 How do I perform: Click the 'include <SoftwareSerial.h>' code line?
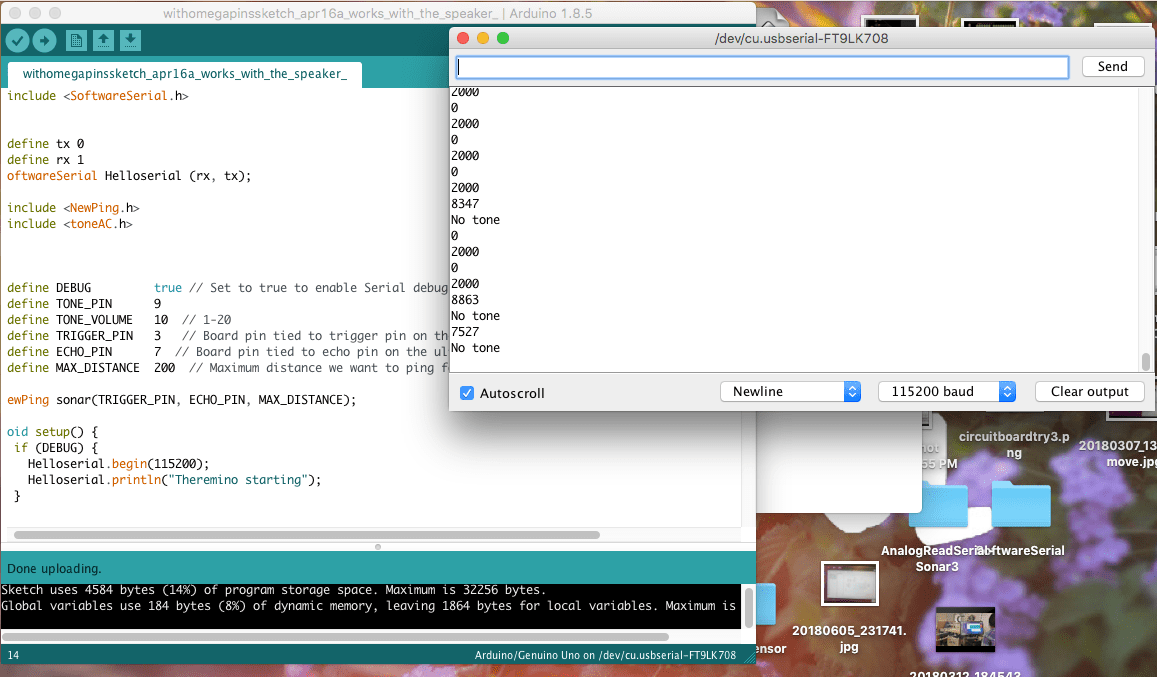(97, 96)
